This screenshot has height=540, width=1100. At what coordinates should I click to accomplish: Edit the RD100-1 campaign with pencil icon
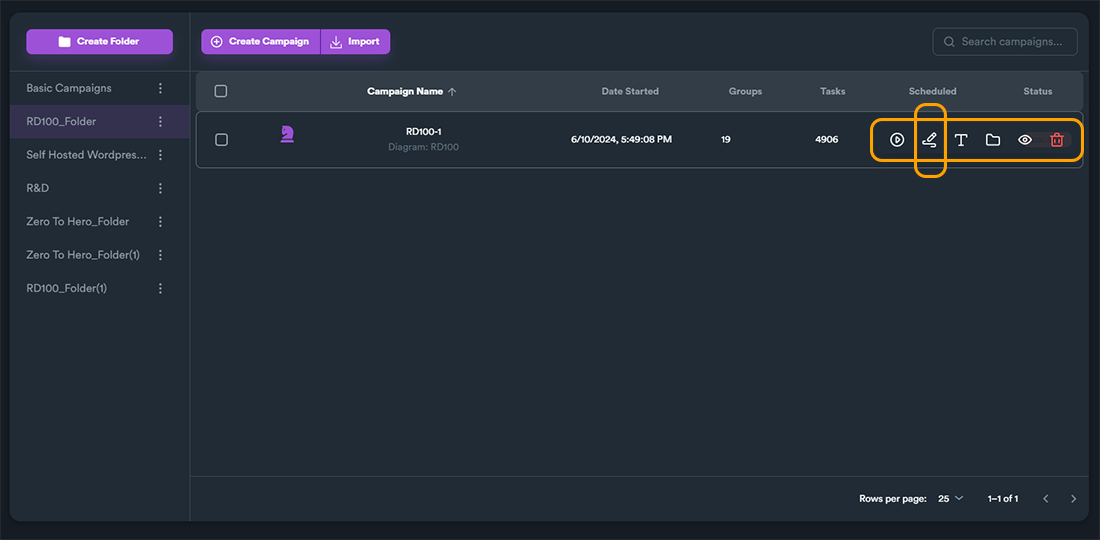(930, 140)
